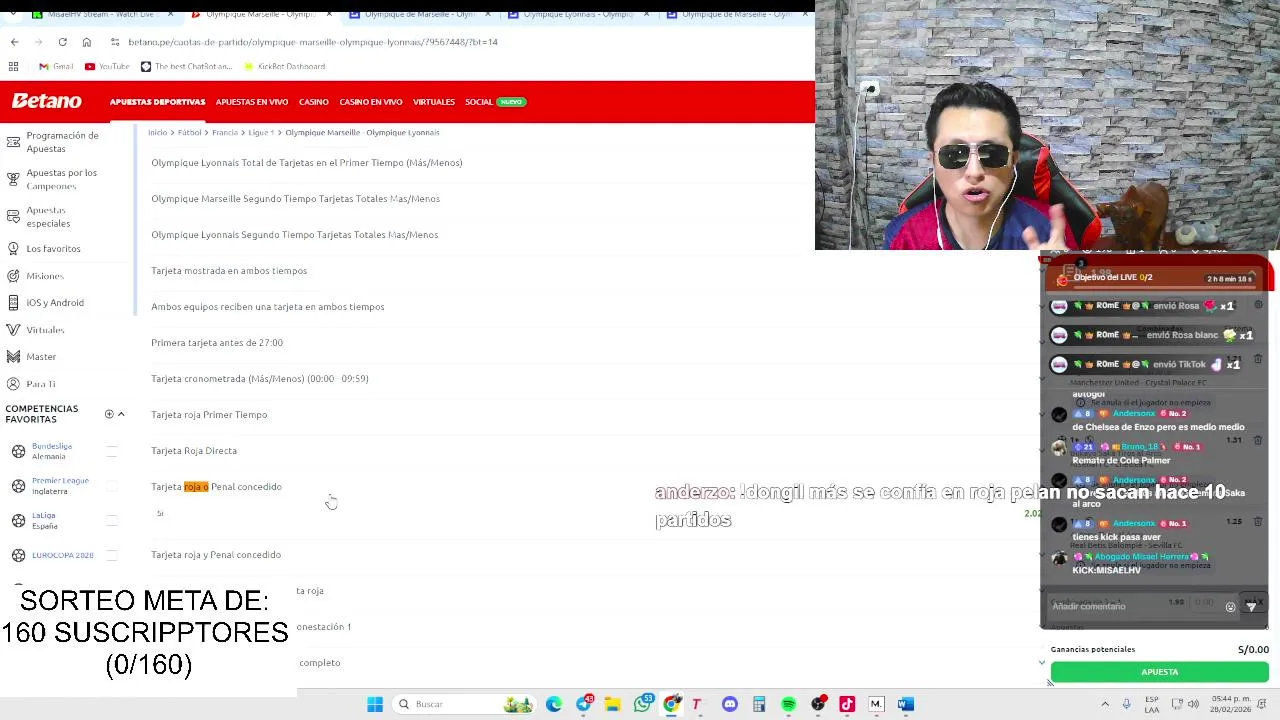Open Apuestas por los Campeones

click(x=62, y=179)
